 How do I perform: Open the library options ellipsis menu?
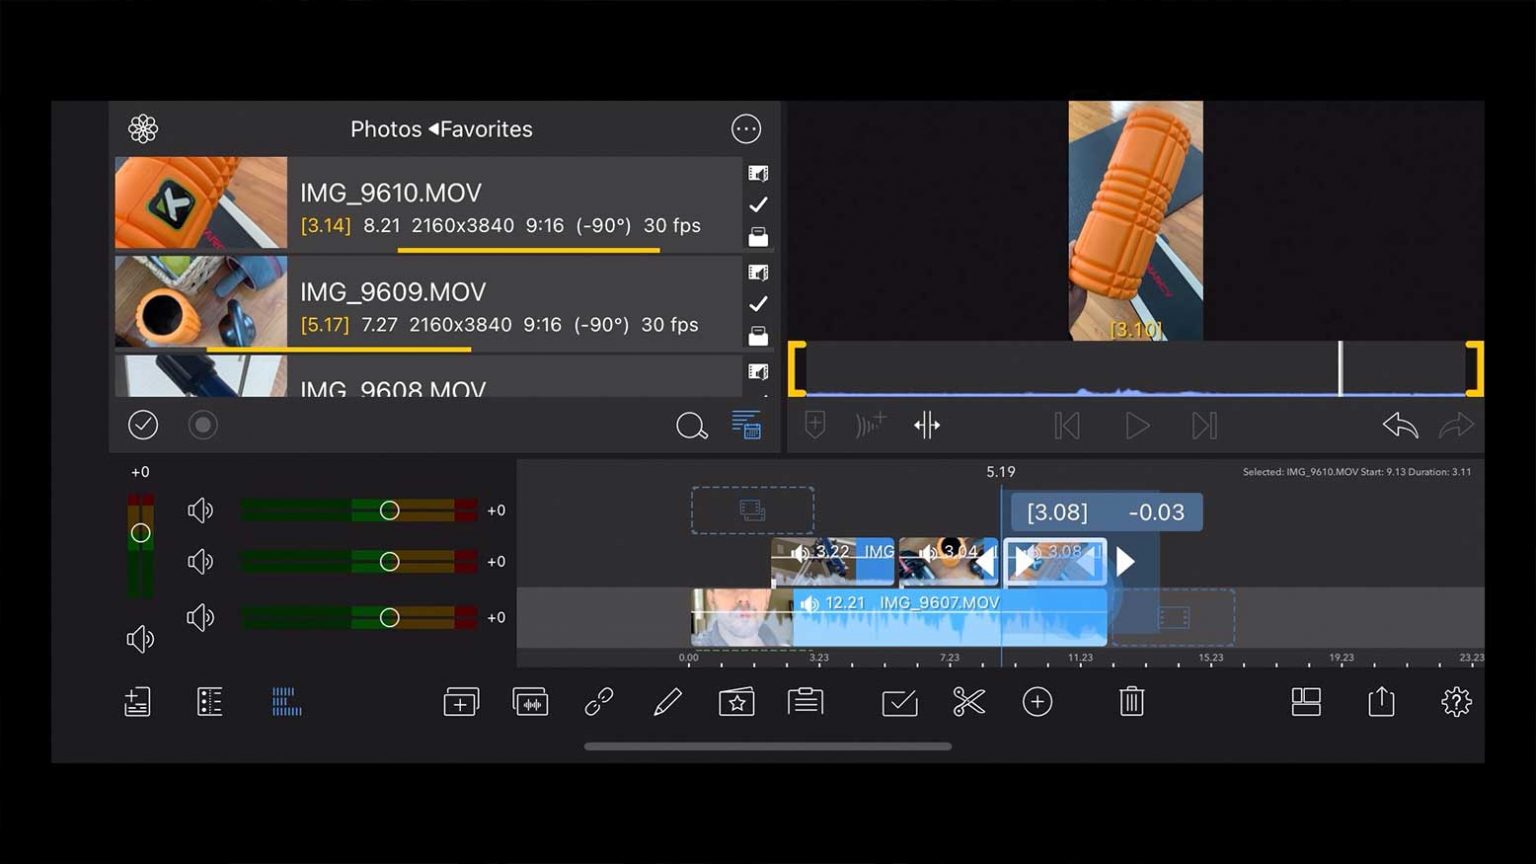745,128
